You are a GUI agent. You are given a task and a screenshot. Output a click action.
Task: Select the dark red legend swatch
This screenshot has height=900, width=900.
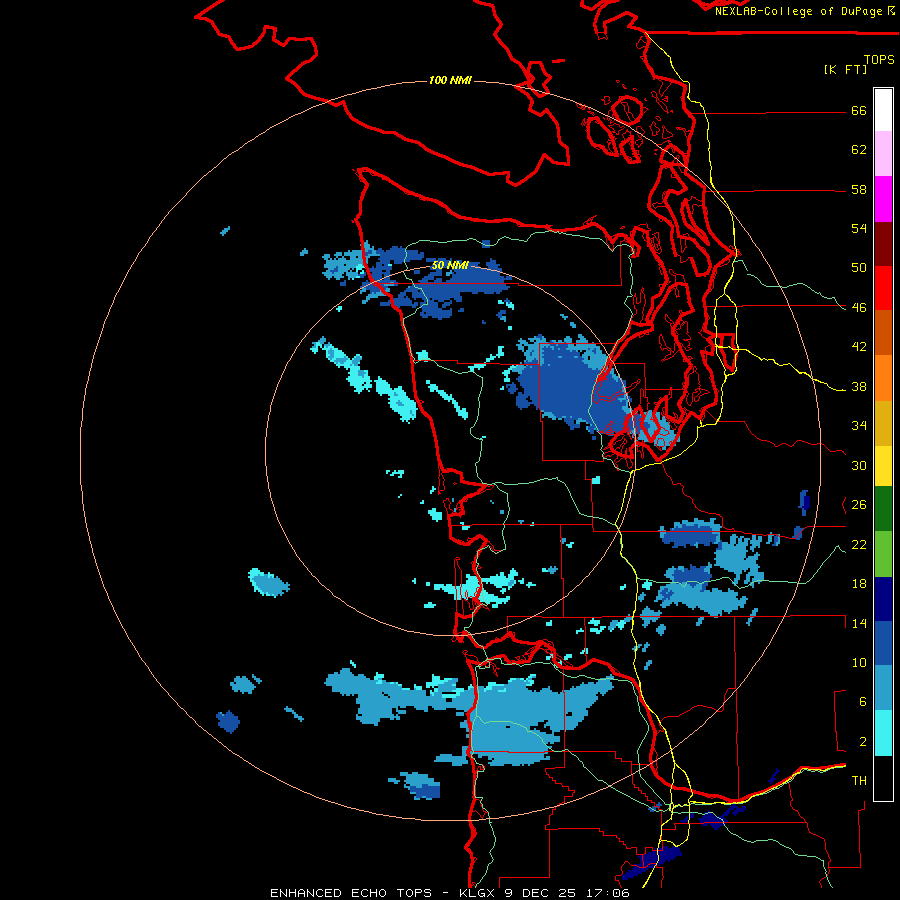[883, 244]
